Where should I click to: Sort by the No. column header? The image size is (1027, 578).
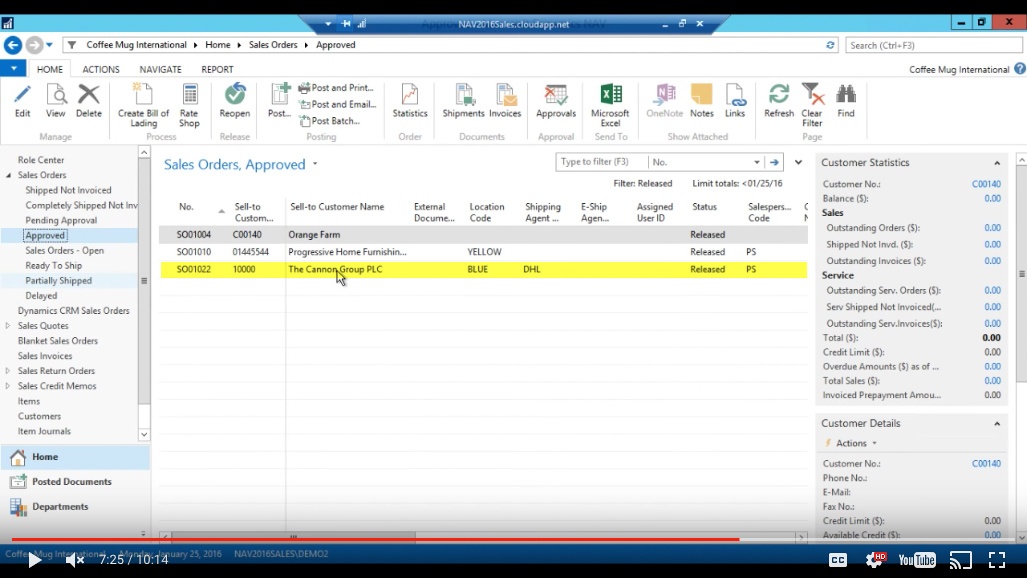(x=187, y=206)
